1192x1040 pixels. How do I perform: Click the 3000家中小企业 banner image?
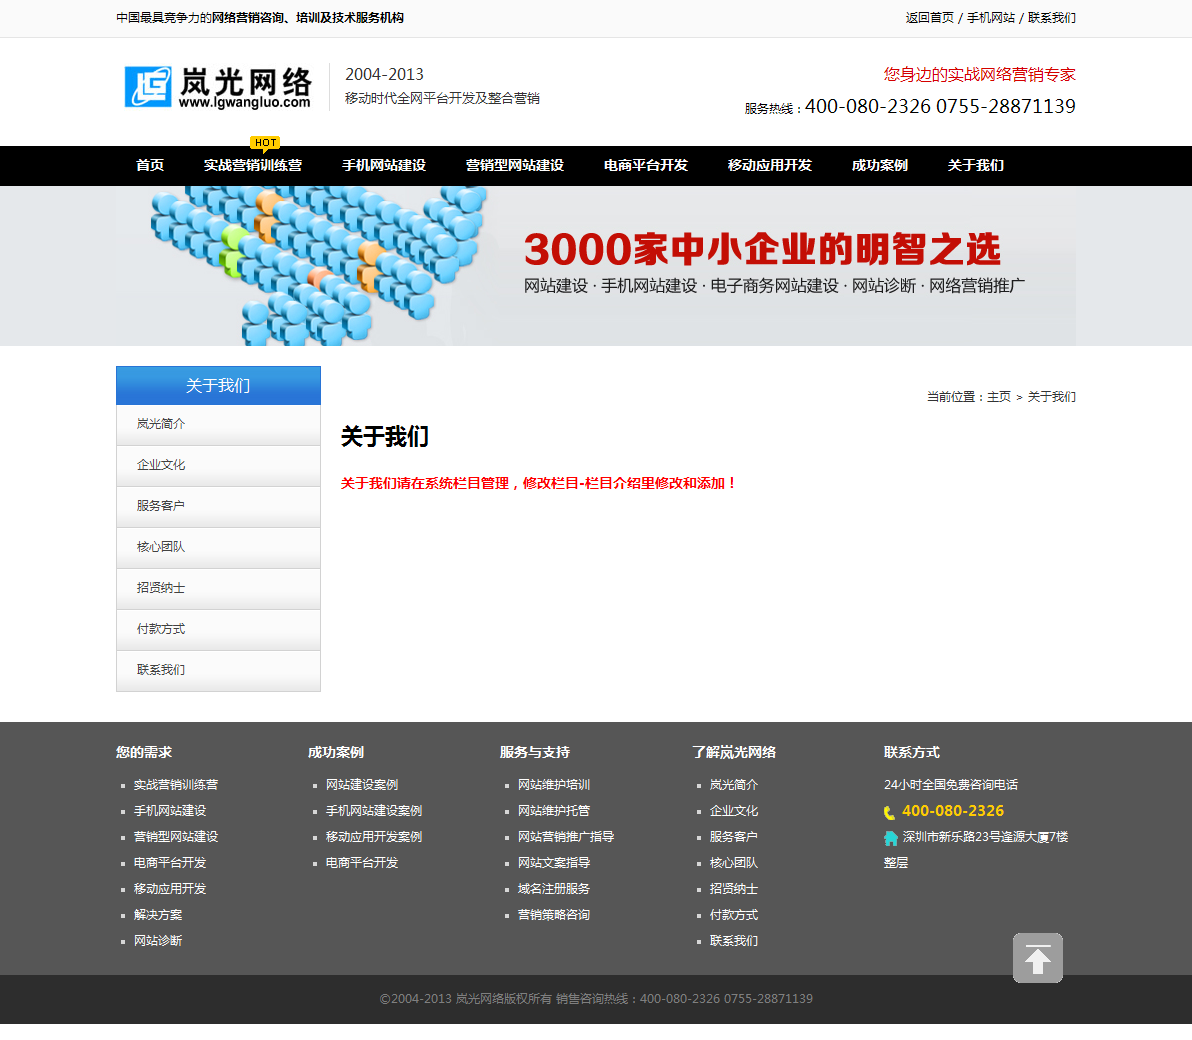(596, 266)
